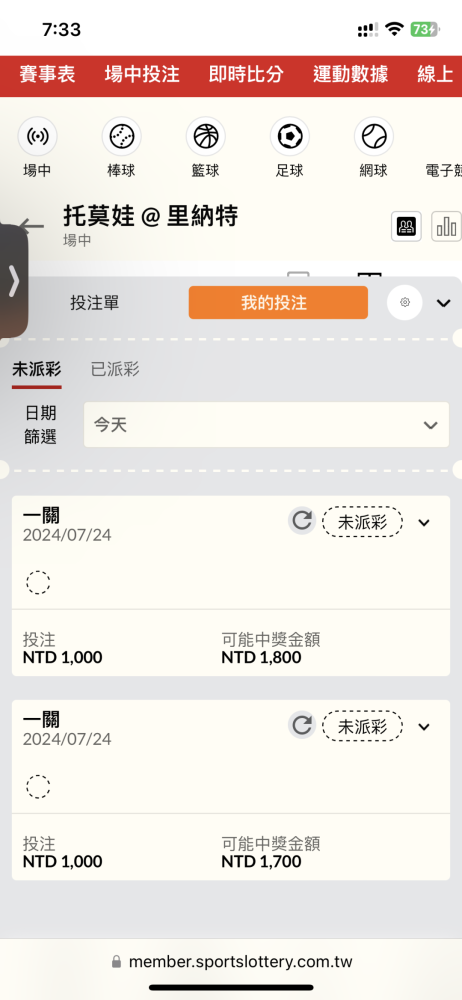Switch to the 投注單 tab
Screen dimensions: 462x1000
[94, 303]
